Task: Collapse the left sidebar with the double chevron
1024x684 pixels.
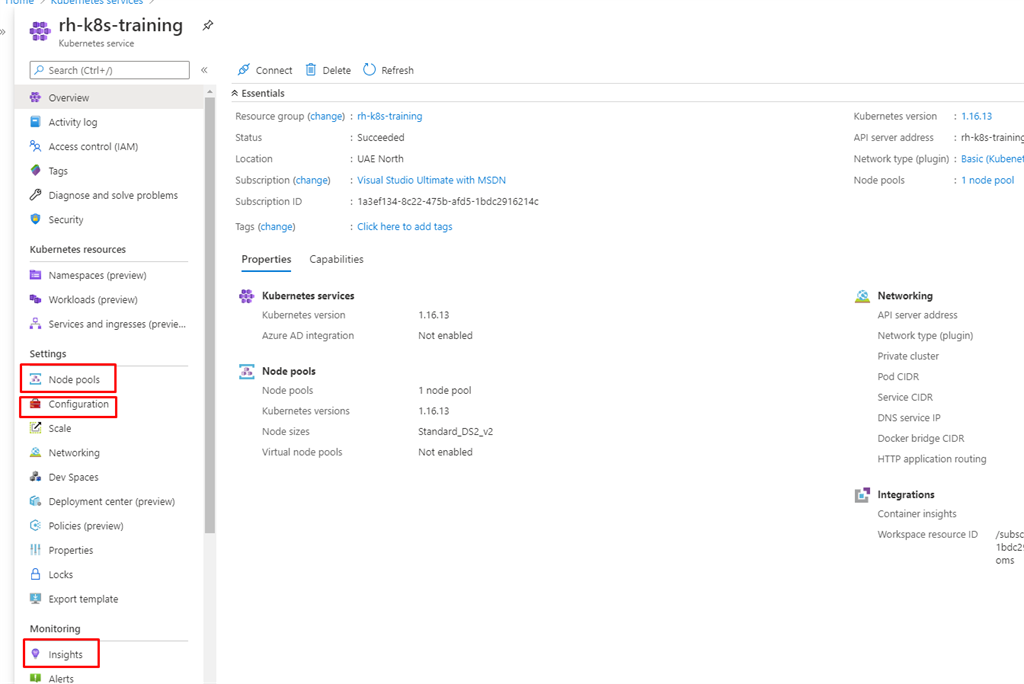Action: [204, 70]
